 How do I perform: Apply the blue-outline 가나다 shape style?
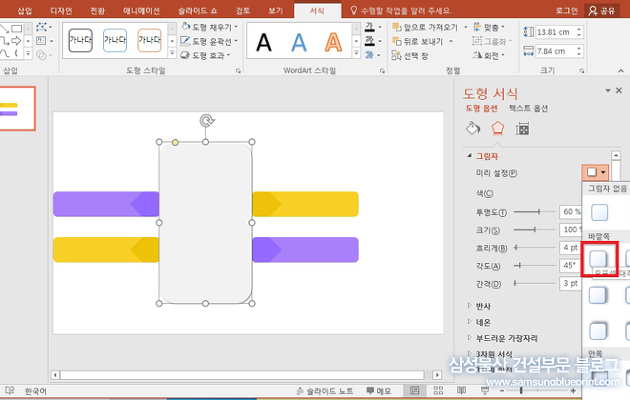pyautogui.click(x=115, y=40)
